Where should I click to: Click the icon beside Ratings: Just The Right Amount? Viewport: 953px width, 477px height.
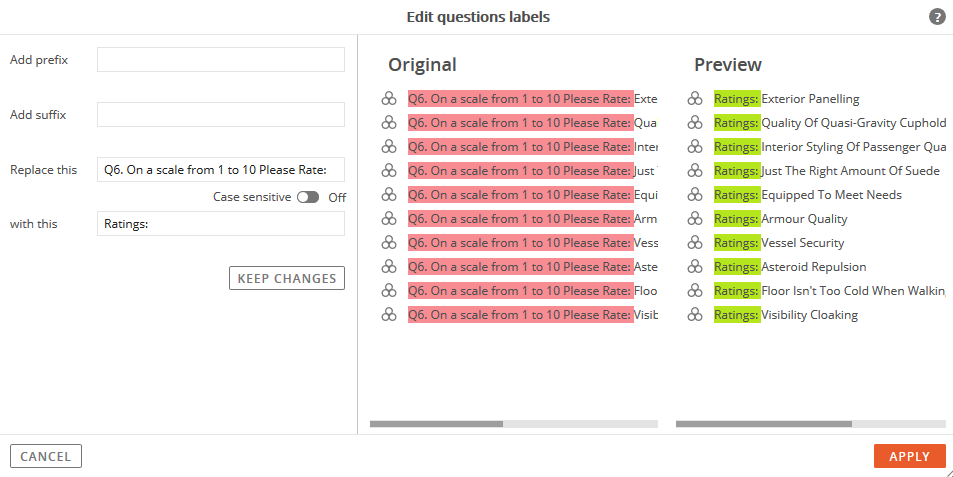click(695, 171)
